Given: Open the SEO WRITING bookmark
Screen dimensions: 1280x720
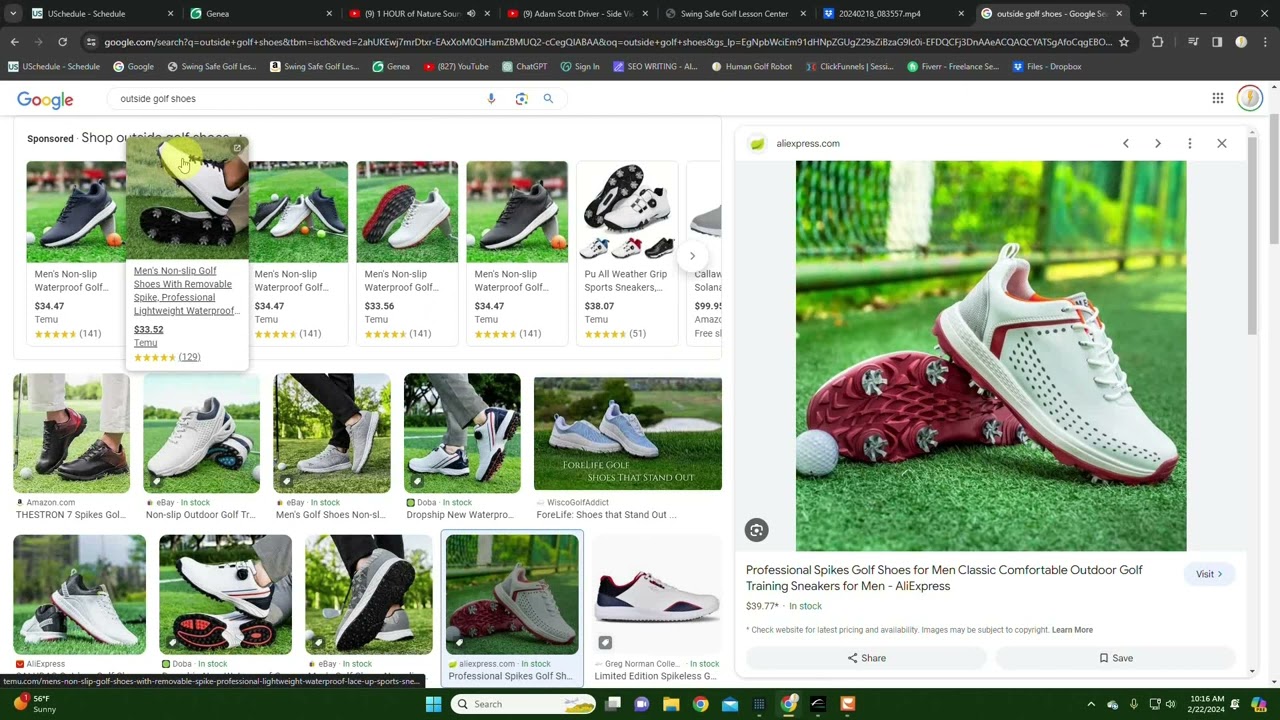Looking at the screenshot, I should [655, 67].
